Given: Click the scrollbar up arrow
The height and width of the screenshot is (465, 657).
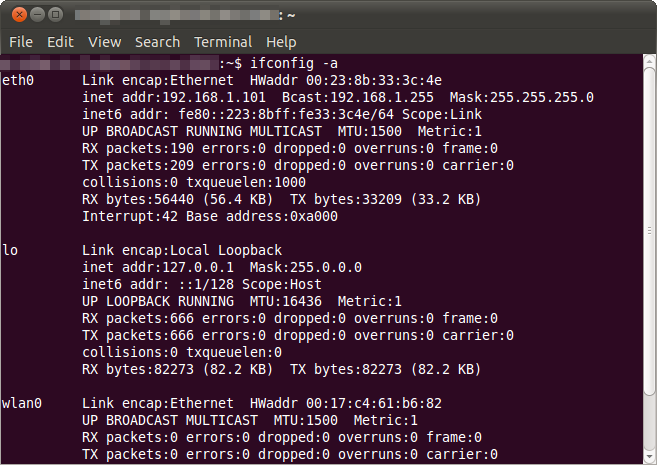Looking at the screenshot, I should coord(649,62).
